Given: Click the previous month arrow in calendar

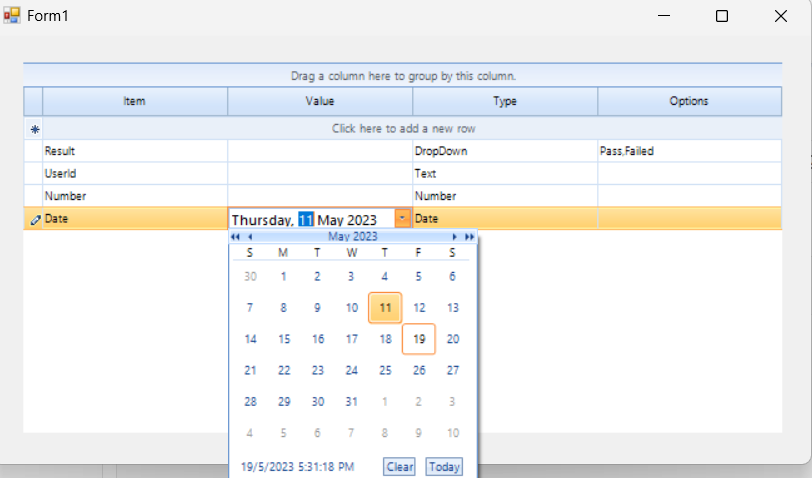Looking at the screenshot, I should pyautogui.click(x=249, y=237).
